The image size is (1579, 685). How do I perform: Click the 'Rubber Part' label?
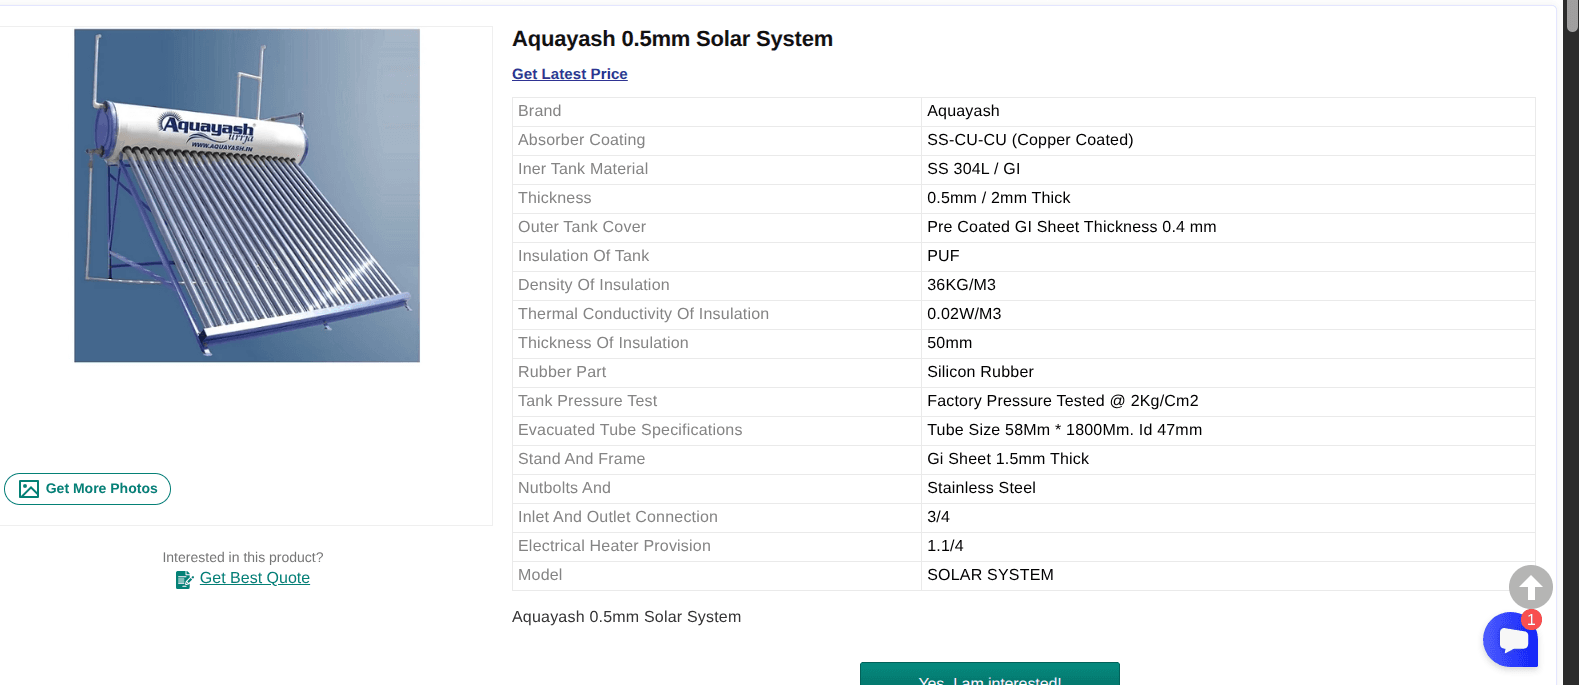click(x=562, y=372)
